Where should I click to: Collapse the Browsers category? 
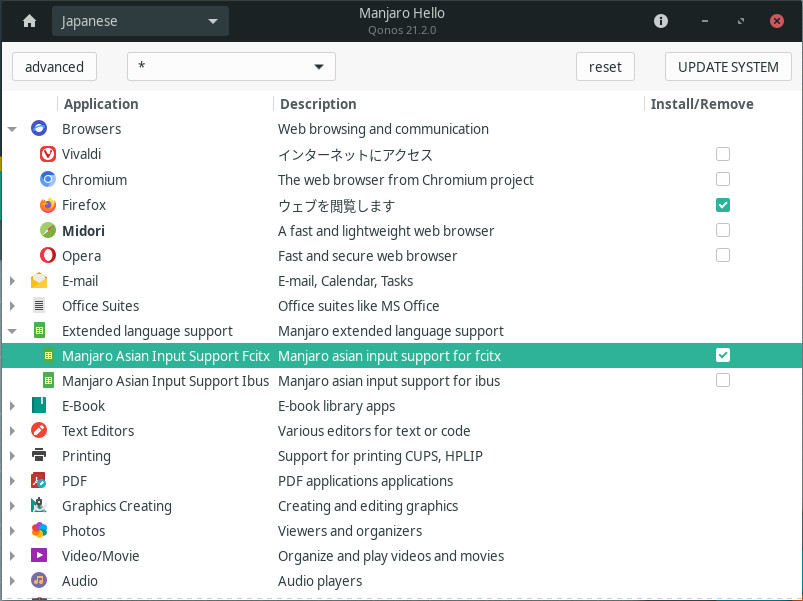(12, 129)
